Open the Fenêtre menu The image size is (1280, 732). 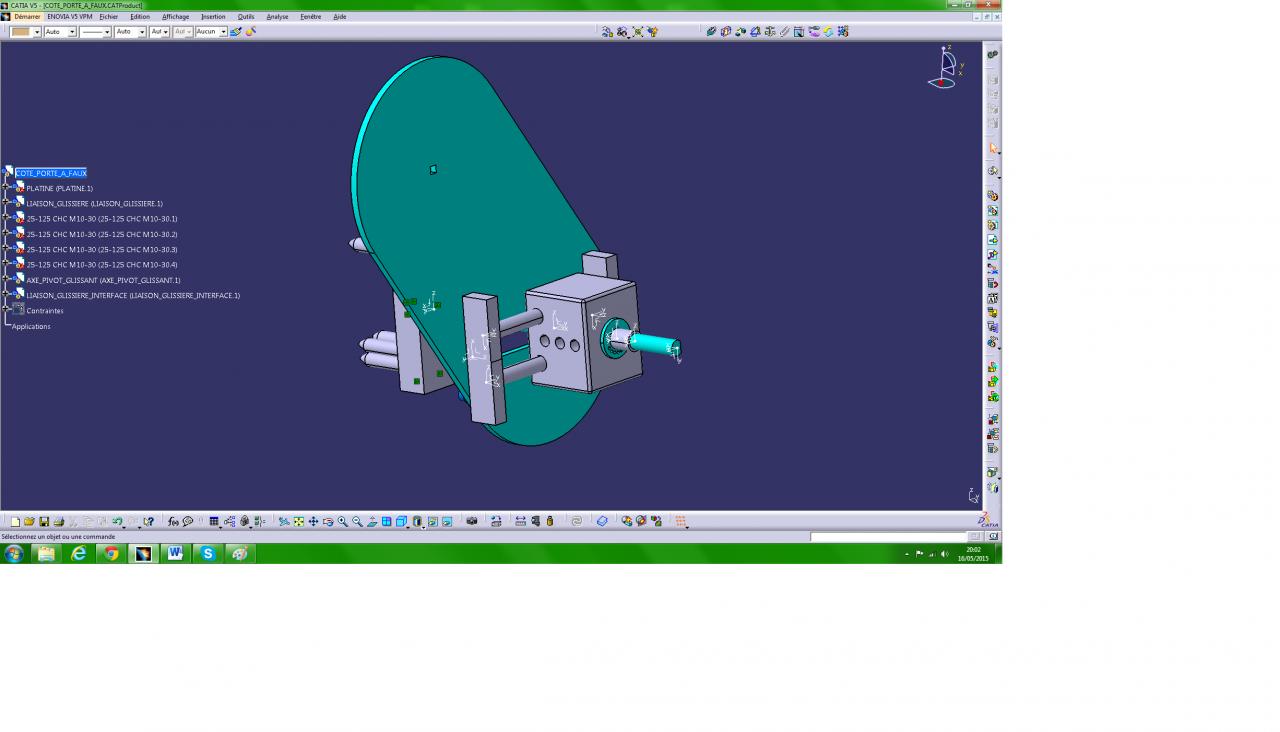click(x=310, y=17)
